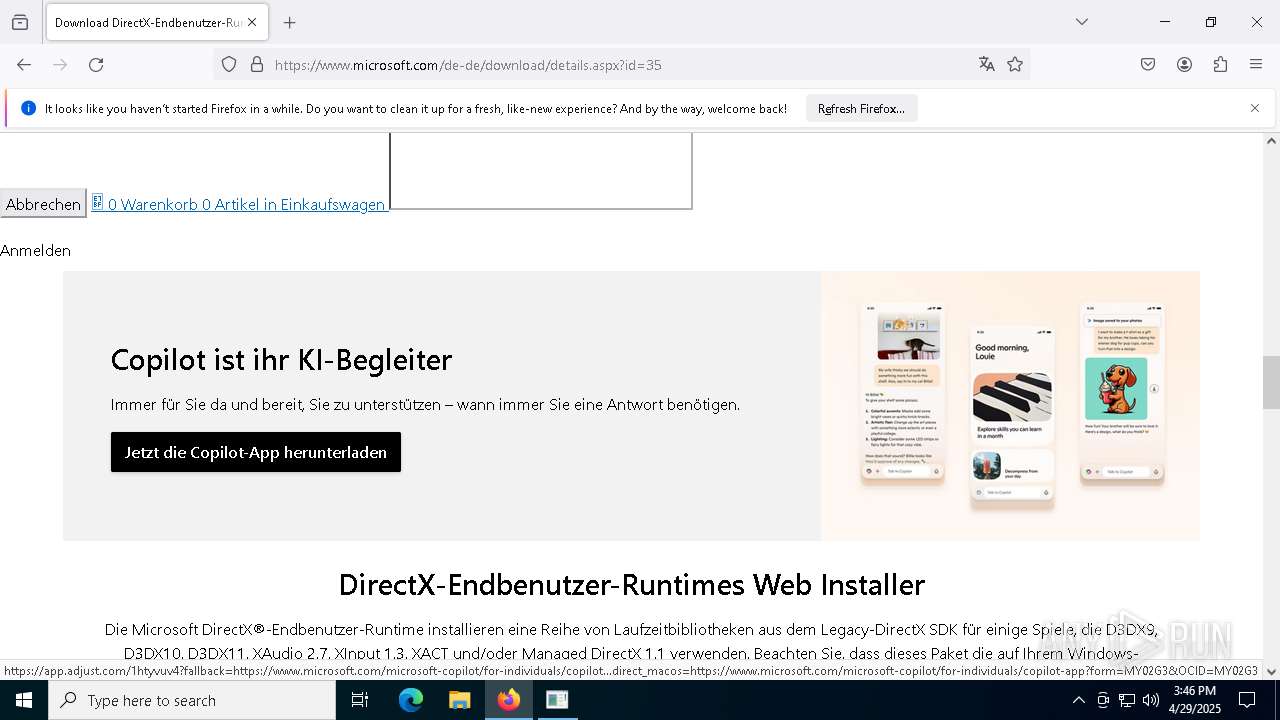Open the notification center icon
The image size is (1280, 720).
tap(1247, 700)
